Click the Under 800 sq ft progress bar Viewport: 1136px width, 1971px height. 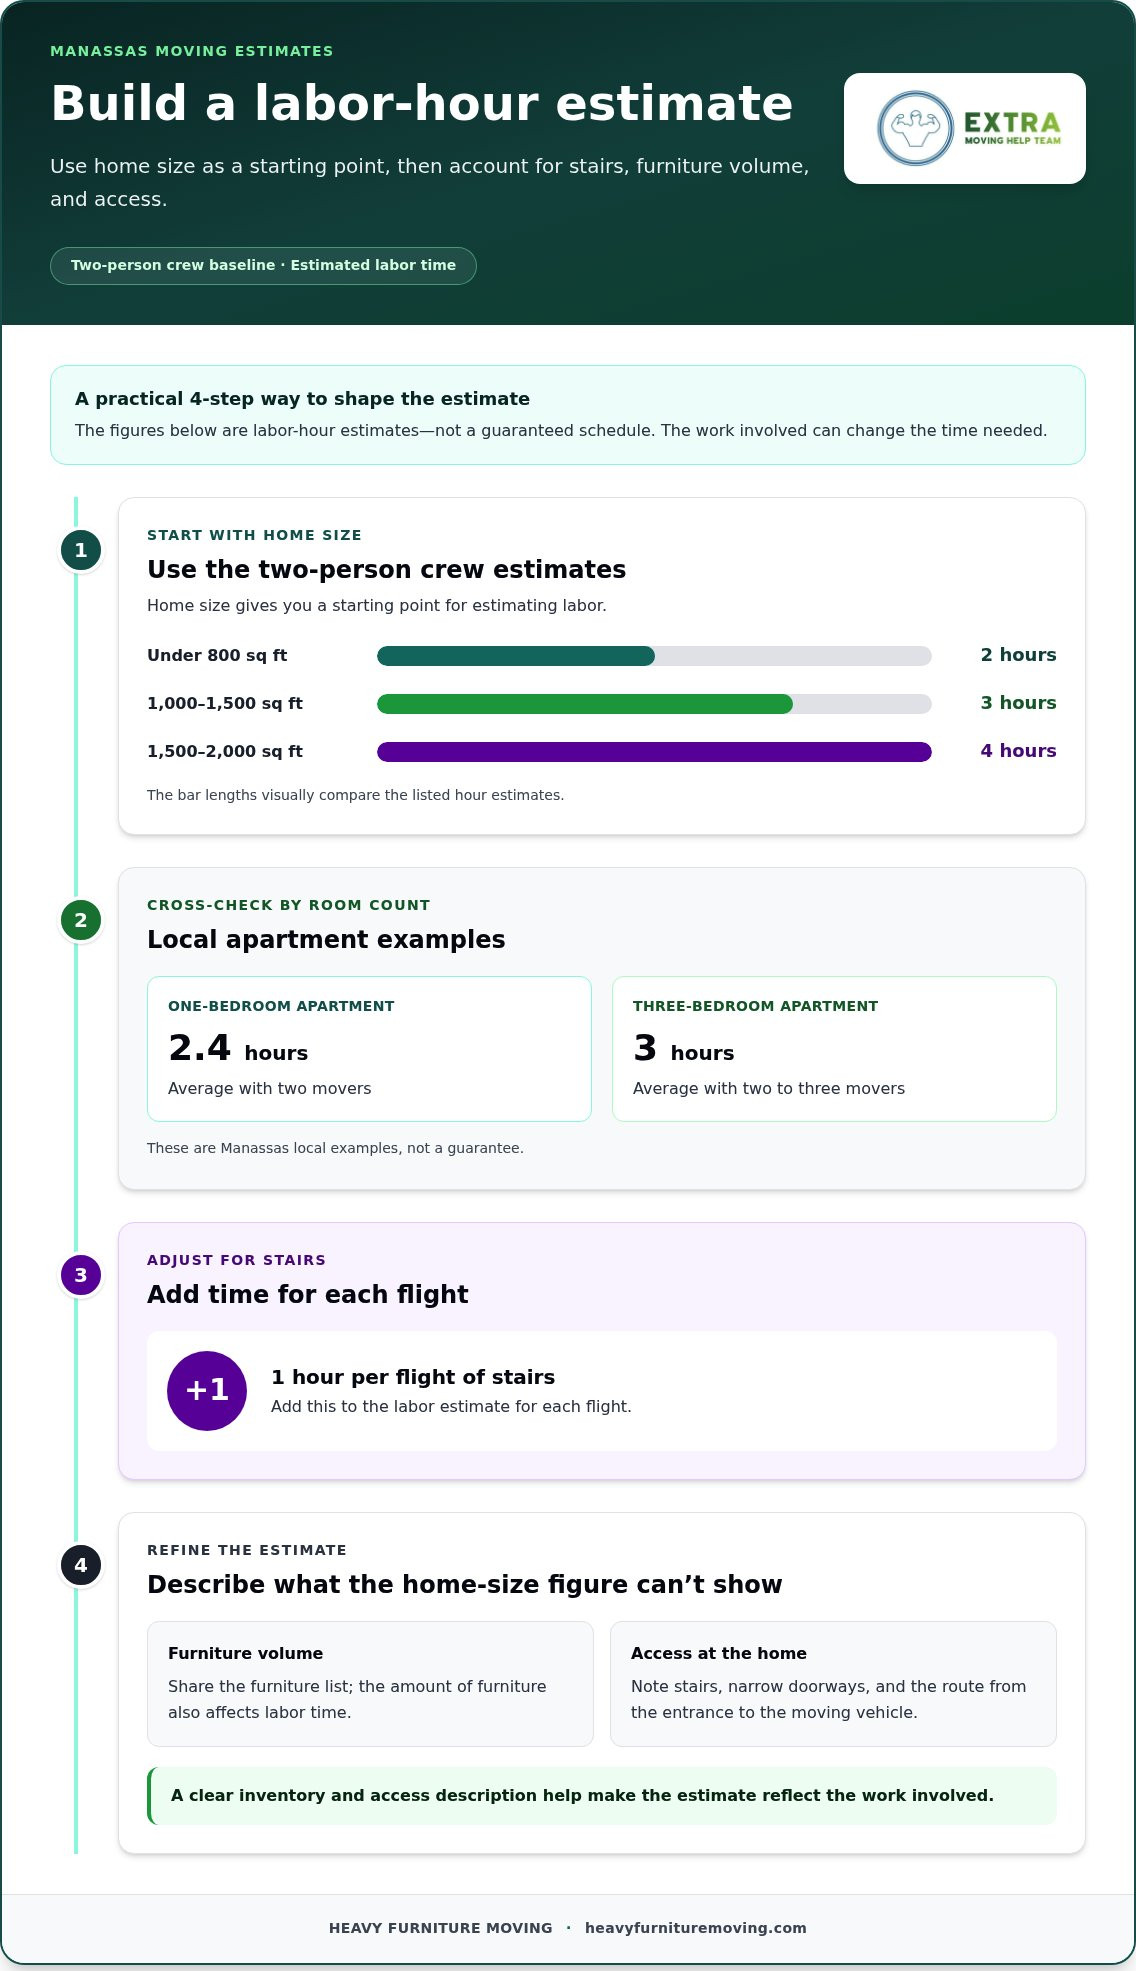pos(654,656)
